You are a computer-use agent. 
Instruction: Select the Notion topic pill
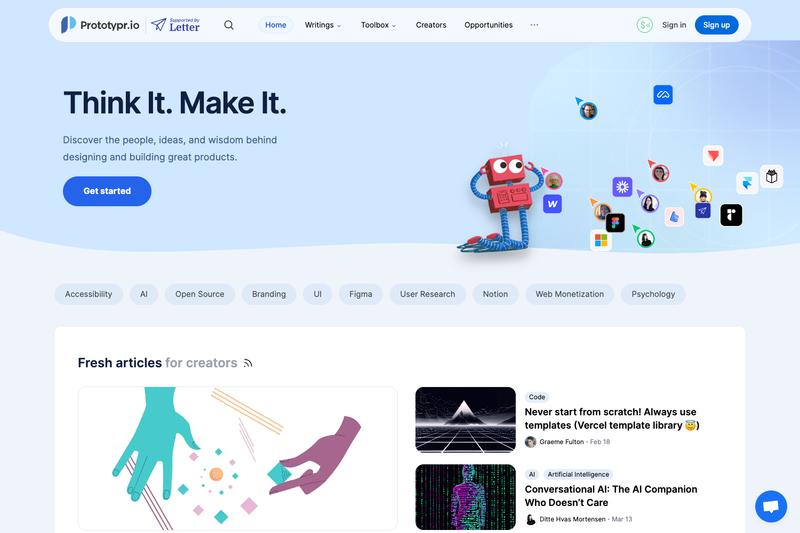[x=495, y=294]
